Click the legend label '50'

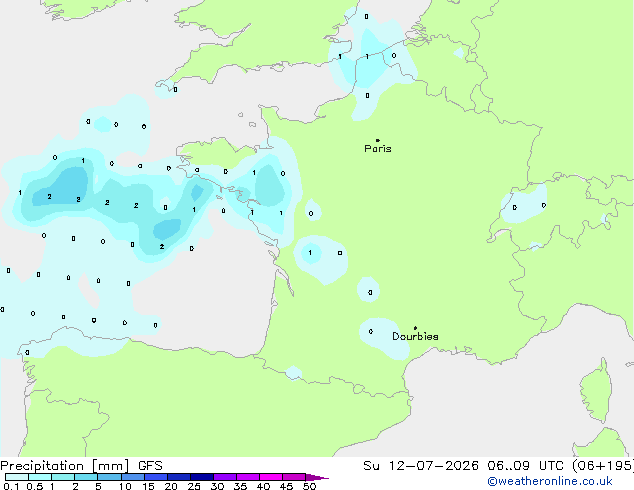(x=309, y=486)
